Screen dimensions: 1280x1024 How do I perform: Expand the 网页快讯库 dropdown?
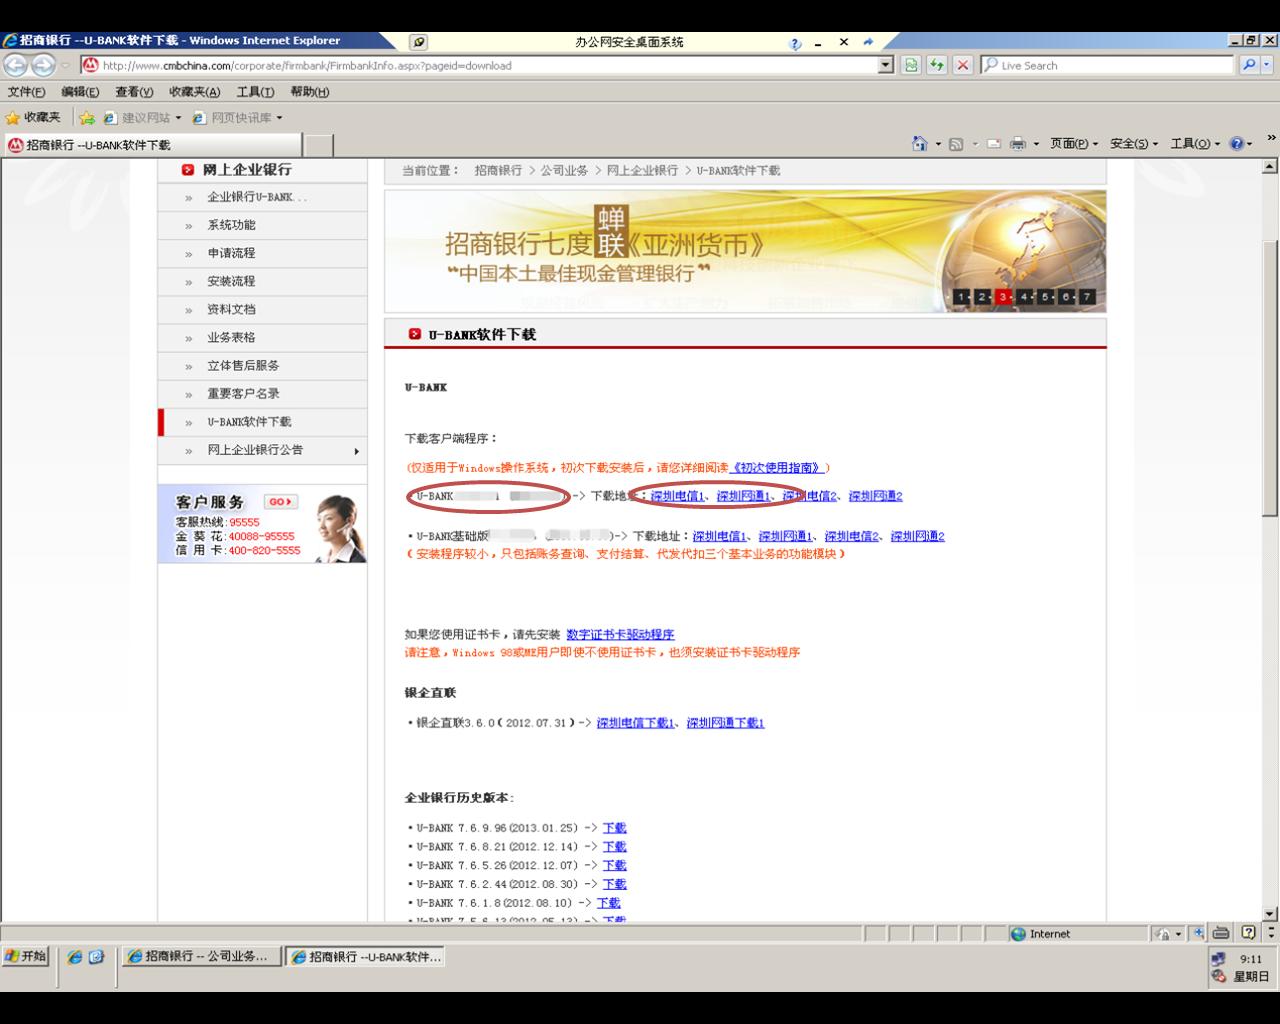[x=279, y=118]
